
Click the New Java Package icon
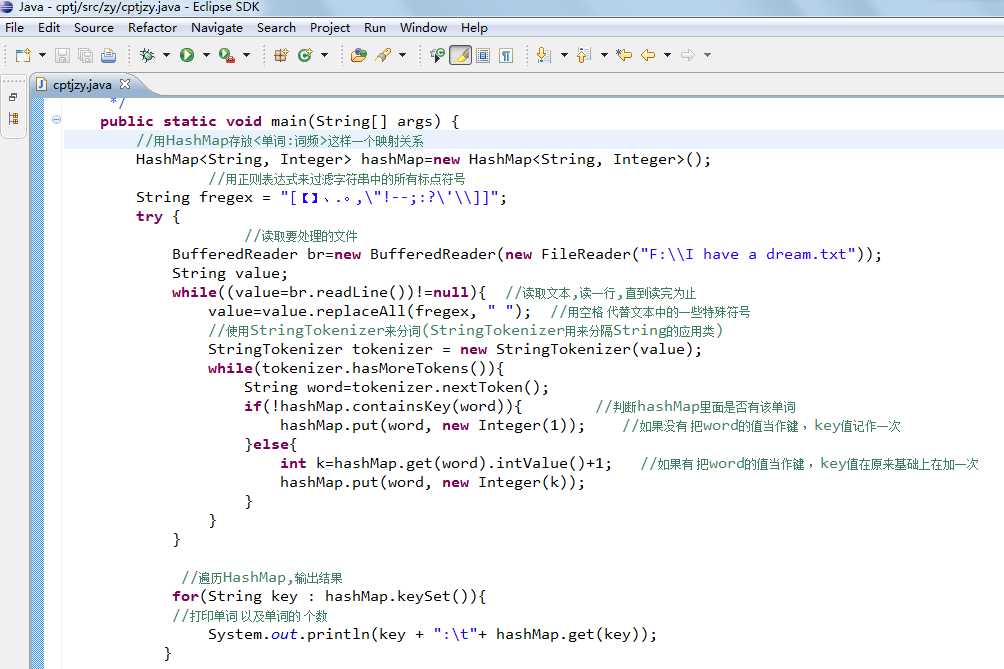pos(281,56)
